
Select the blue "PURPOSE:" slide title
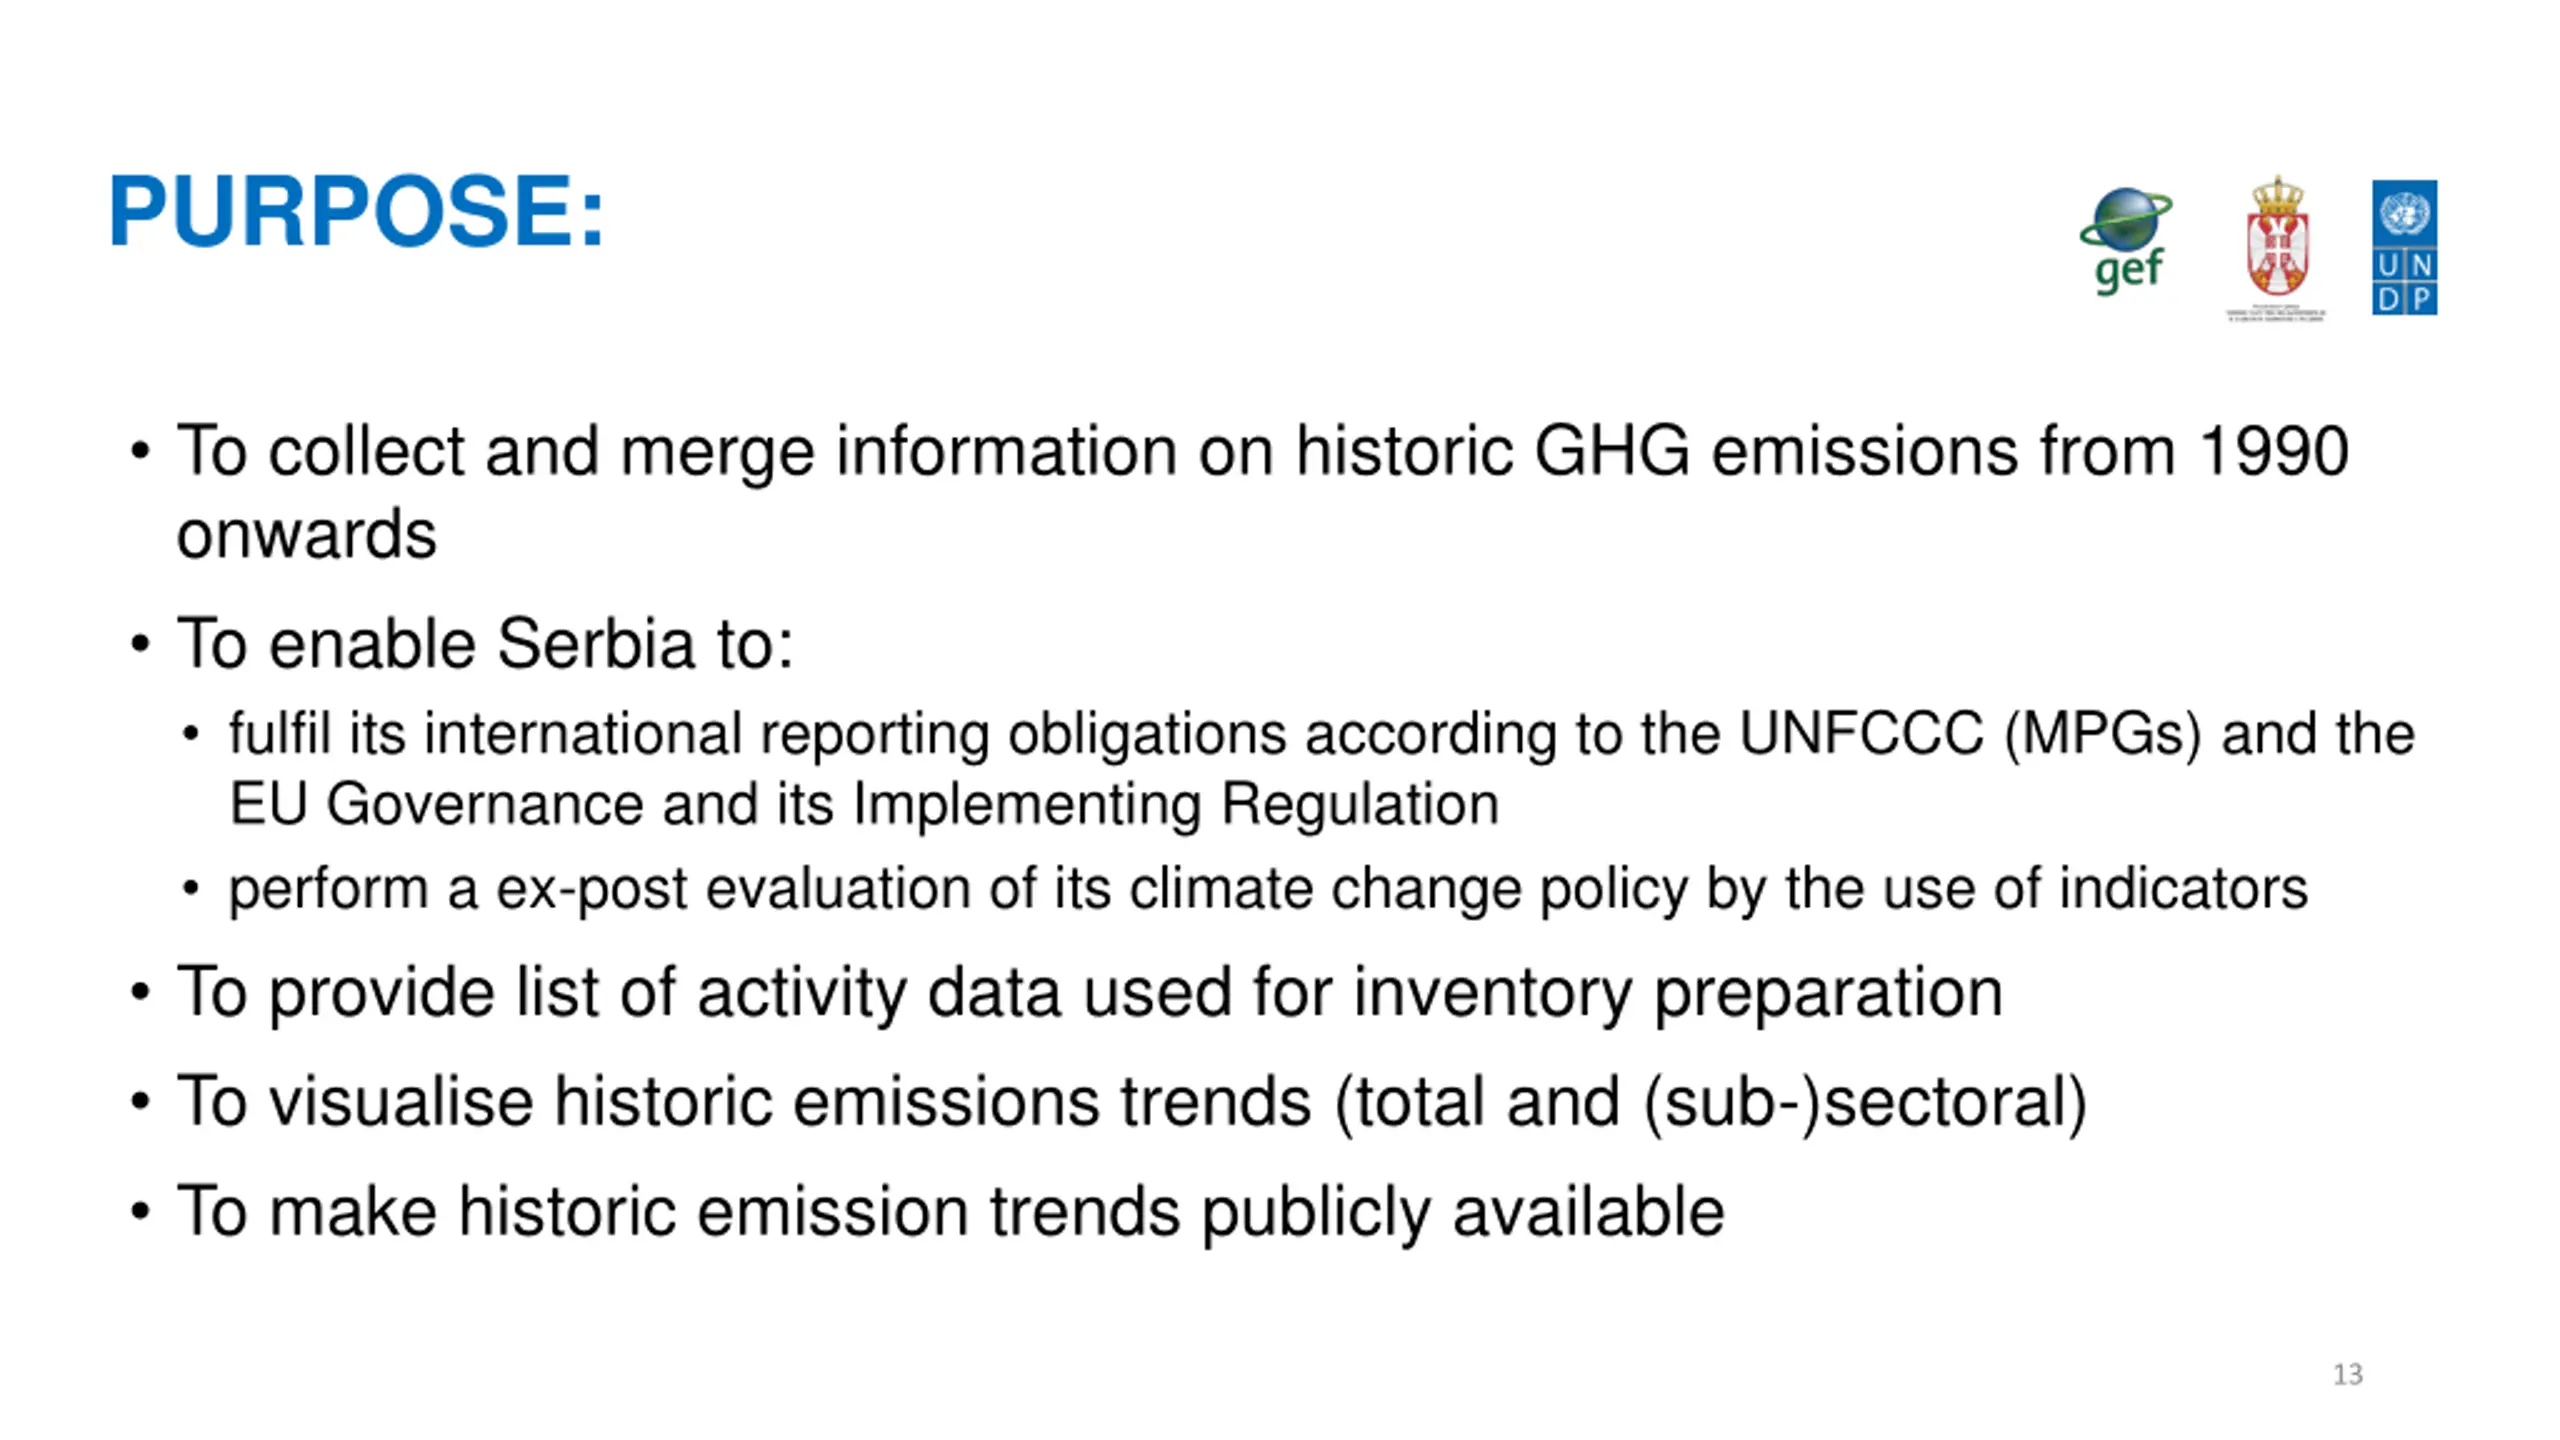tap(356, 211)
